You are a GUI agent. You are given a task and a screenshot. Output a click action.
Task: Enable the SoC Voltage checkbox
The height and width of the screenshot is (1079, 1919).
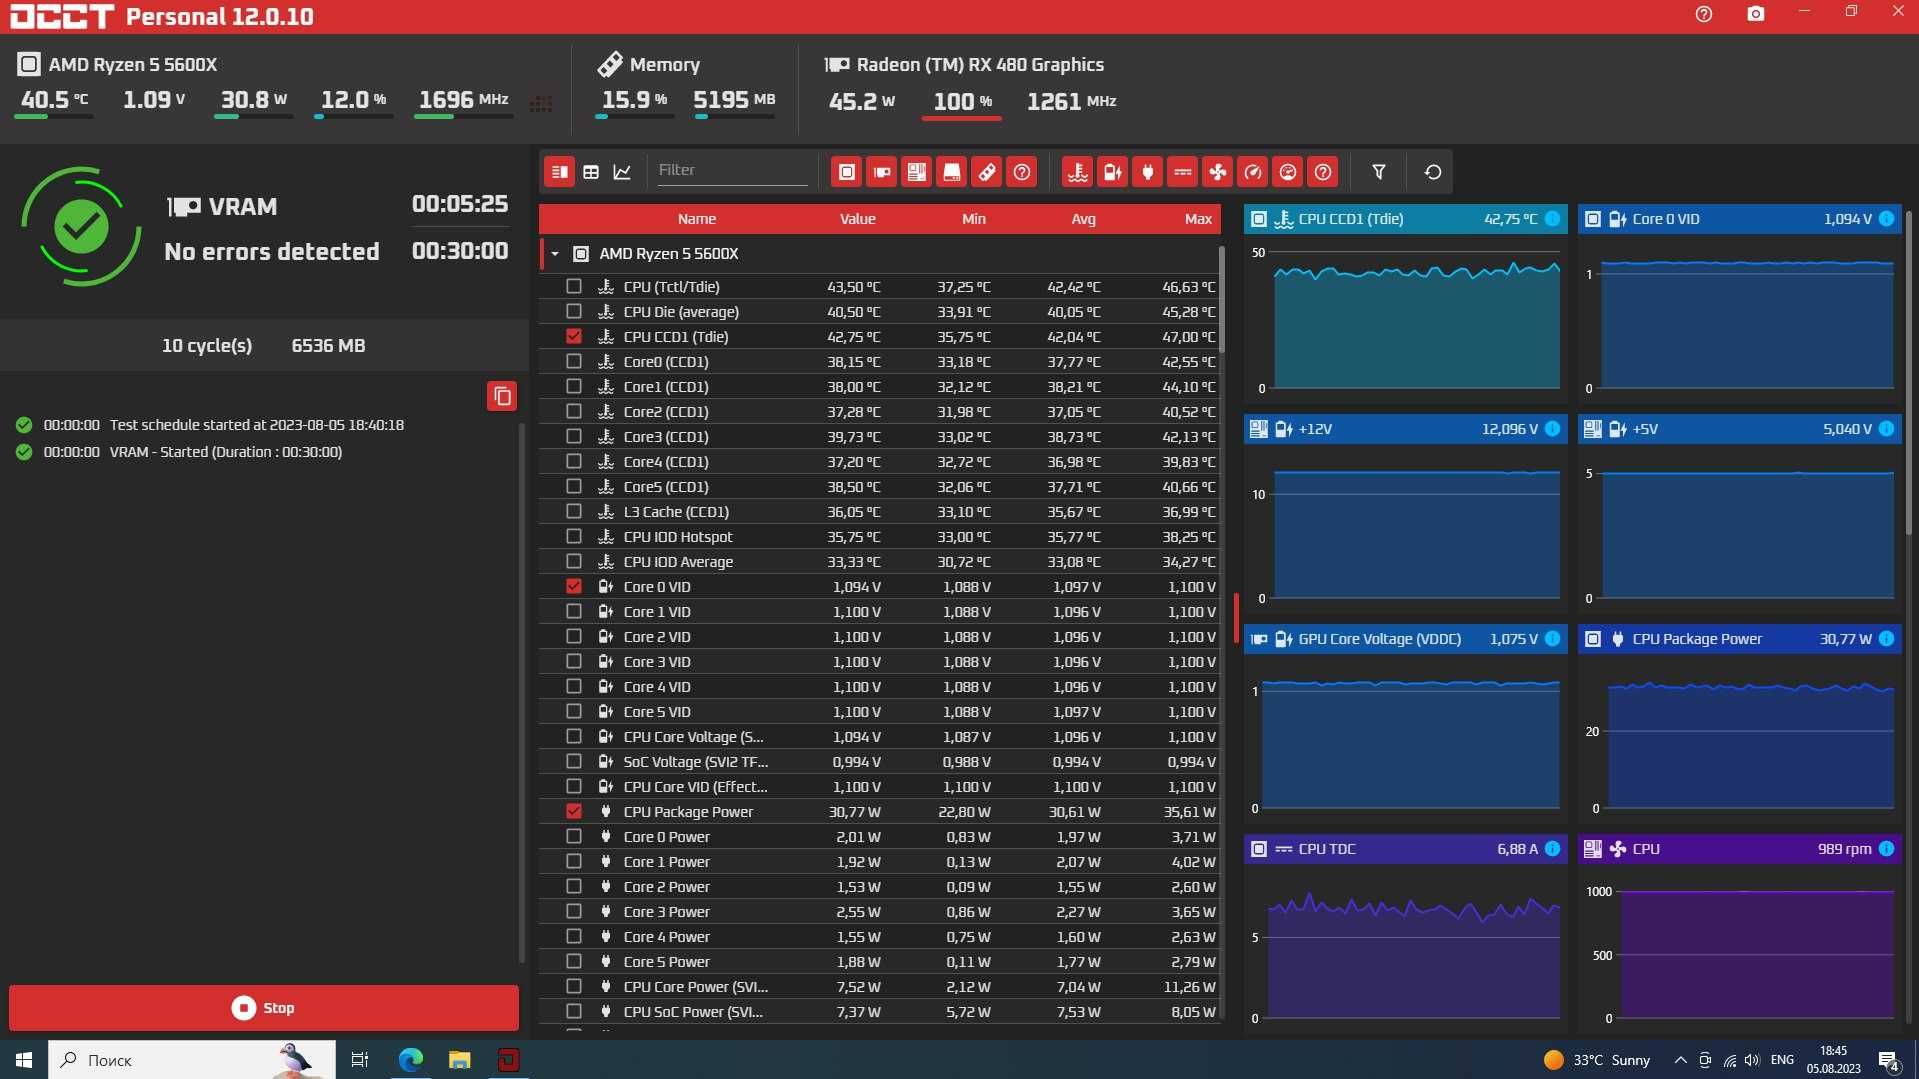(574, 761)
